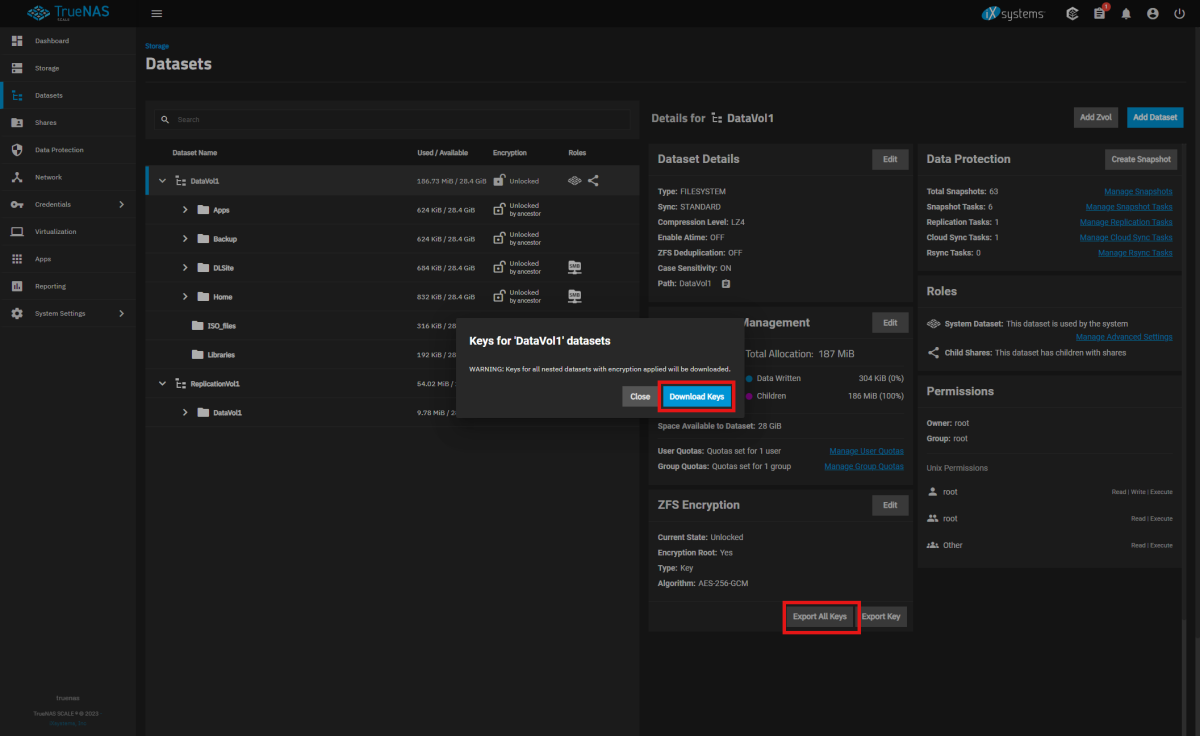Copy the DataVol1 path with clipboard icon
Image resolution: width=1200 pixels, height=736 pixels.
point(726,284)
